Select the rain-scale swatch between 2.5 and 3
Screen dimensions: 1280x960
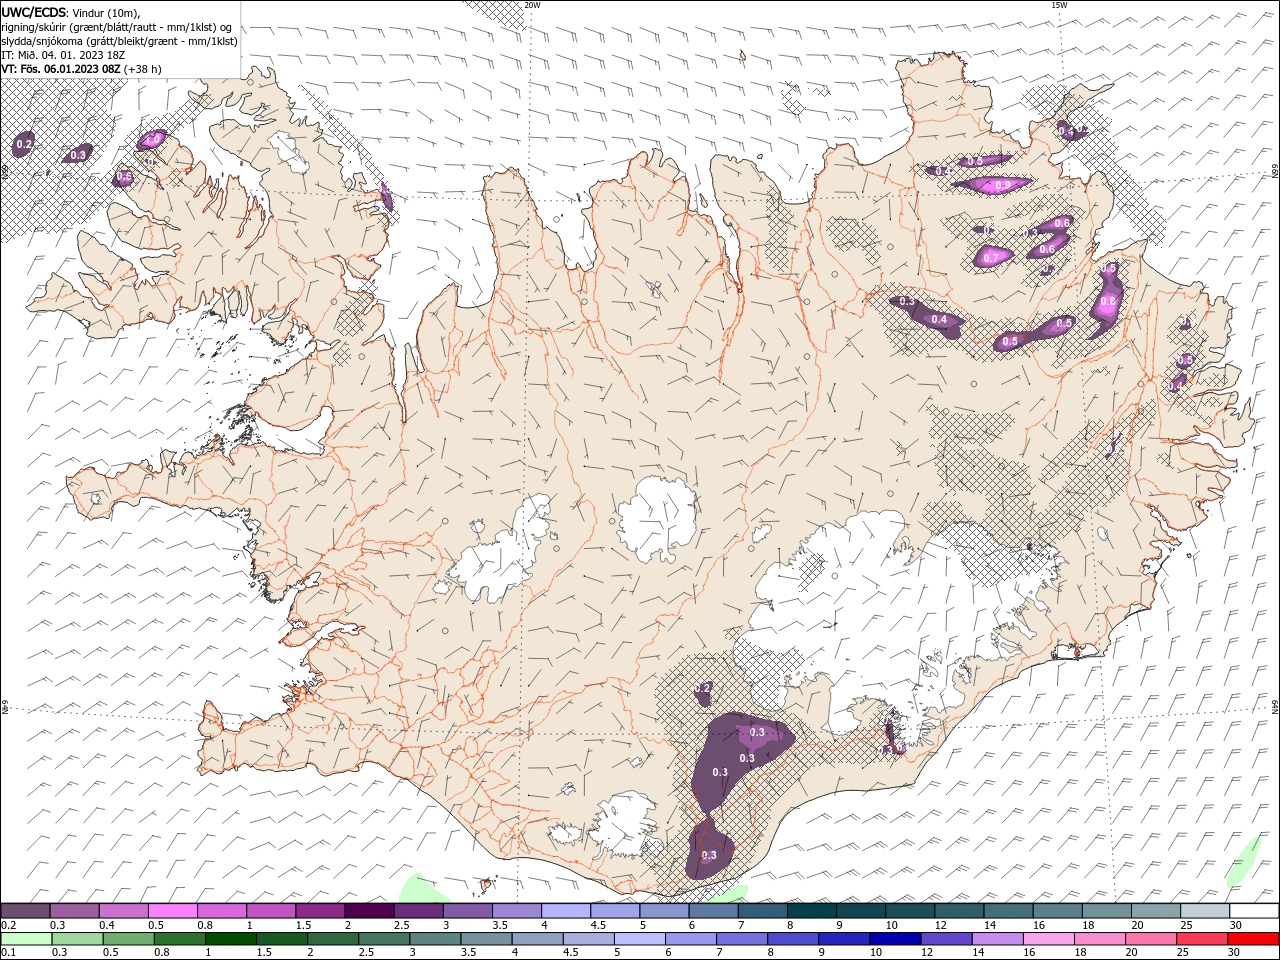pyautogui.click(x=384, y=939)
